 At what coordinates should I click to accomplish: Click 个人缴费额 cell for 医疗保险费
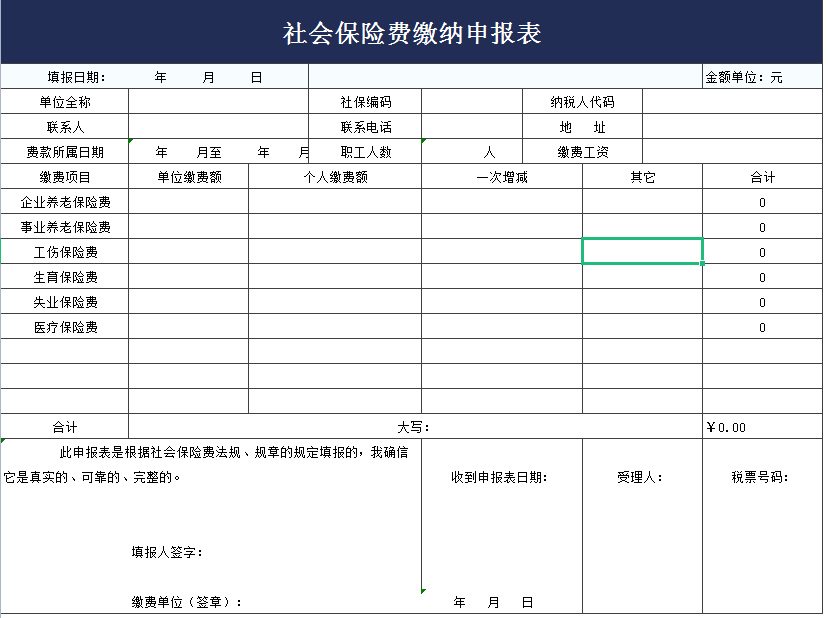coord(334,327)
